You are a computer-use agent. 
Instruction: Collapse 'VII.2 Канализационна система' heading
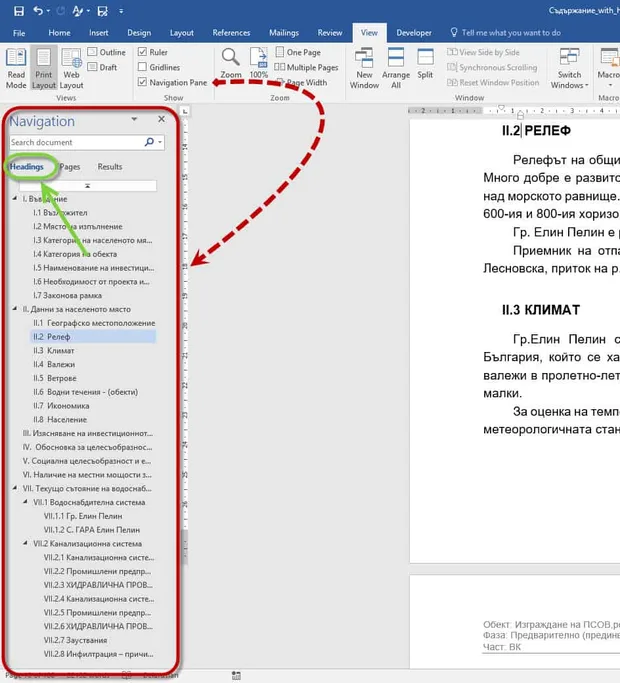25,543
